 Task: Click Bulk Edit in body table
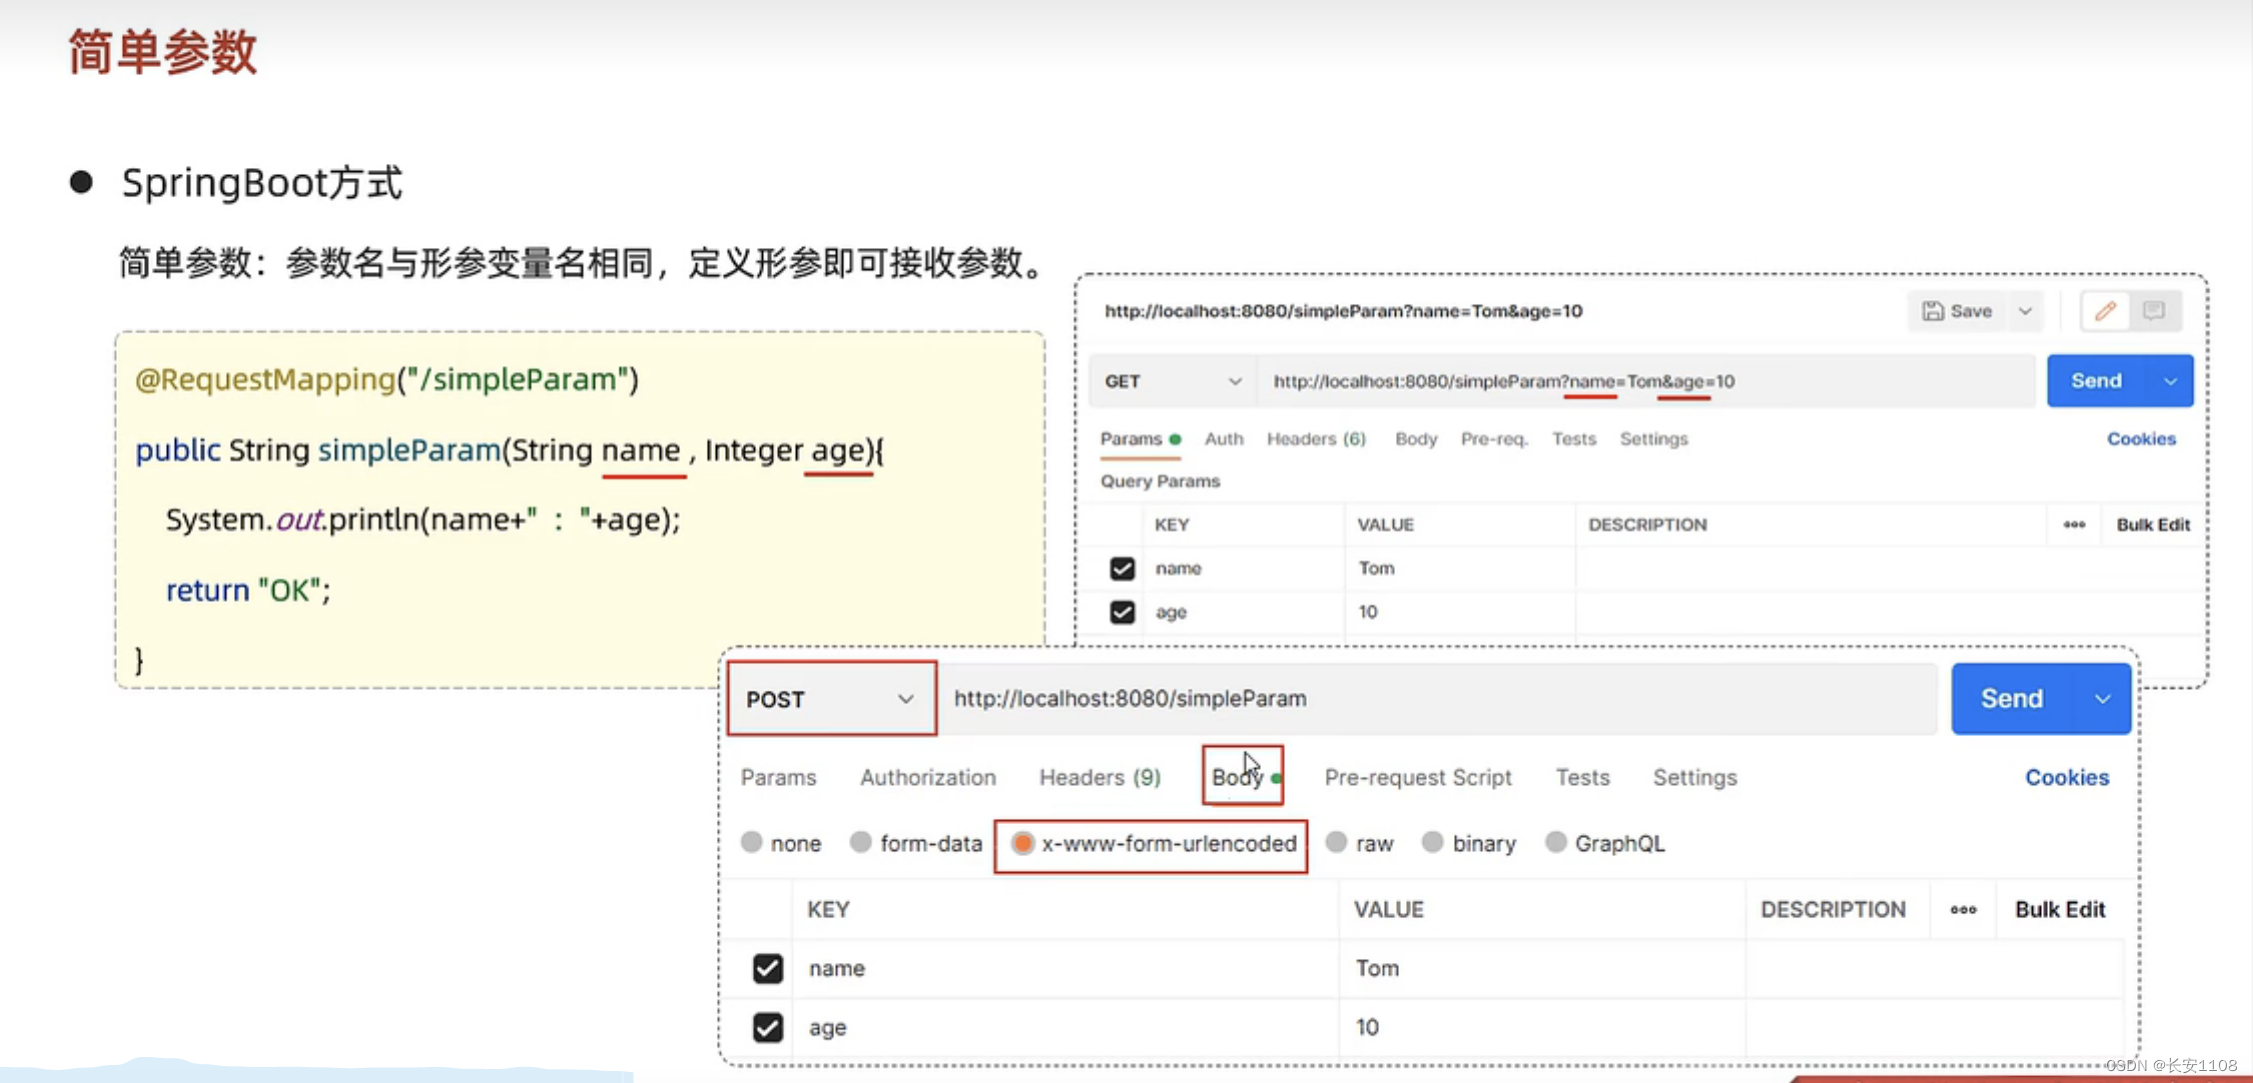[x=2060, y=909]
